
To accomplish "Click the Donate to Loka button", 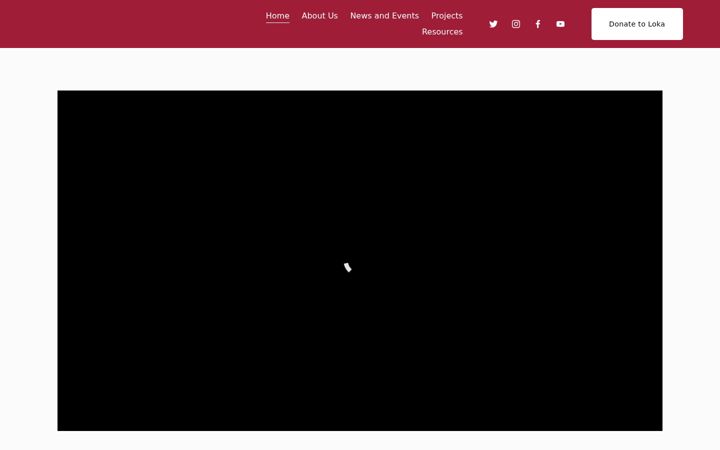I will 637,24.
